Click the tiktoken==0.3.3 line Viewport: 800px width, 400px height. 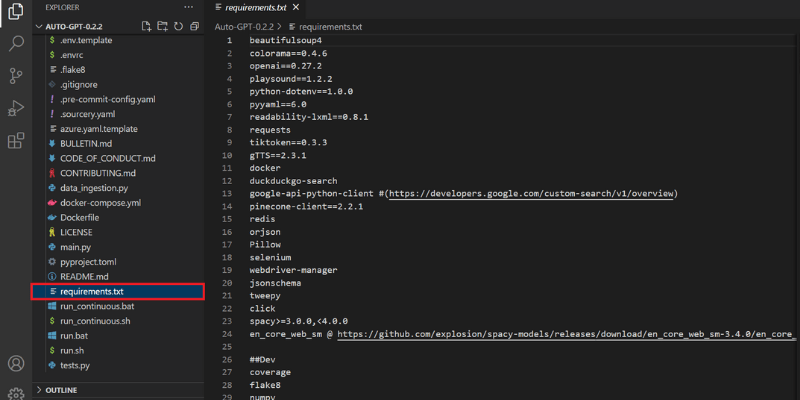coord(288,143)
